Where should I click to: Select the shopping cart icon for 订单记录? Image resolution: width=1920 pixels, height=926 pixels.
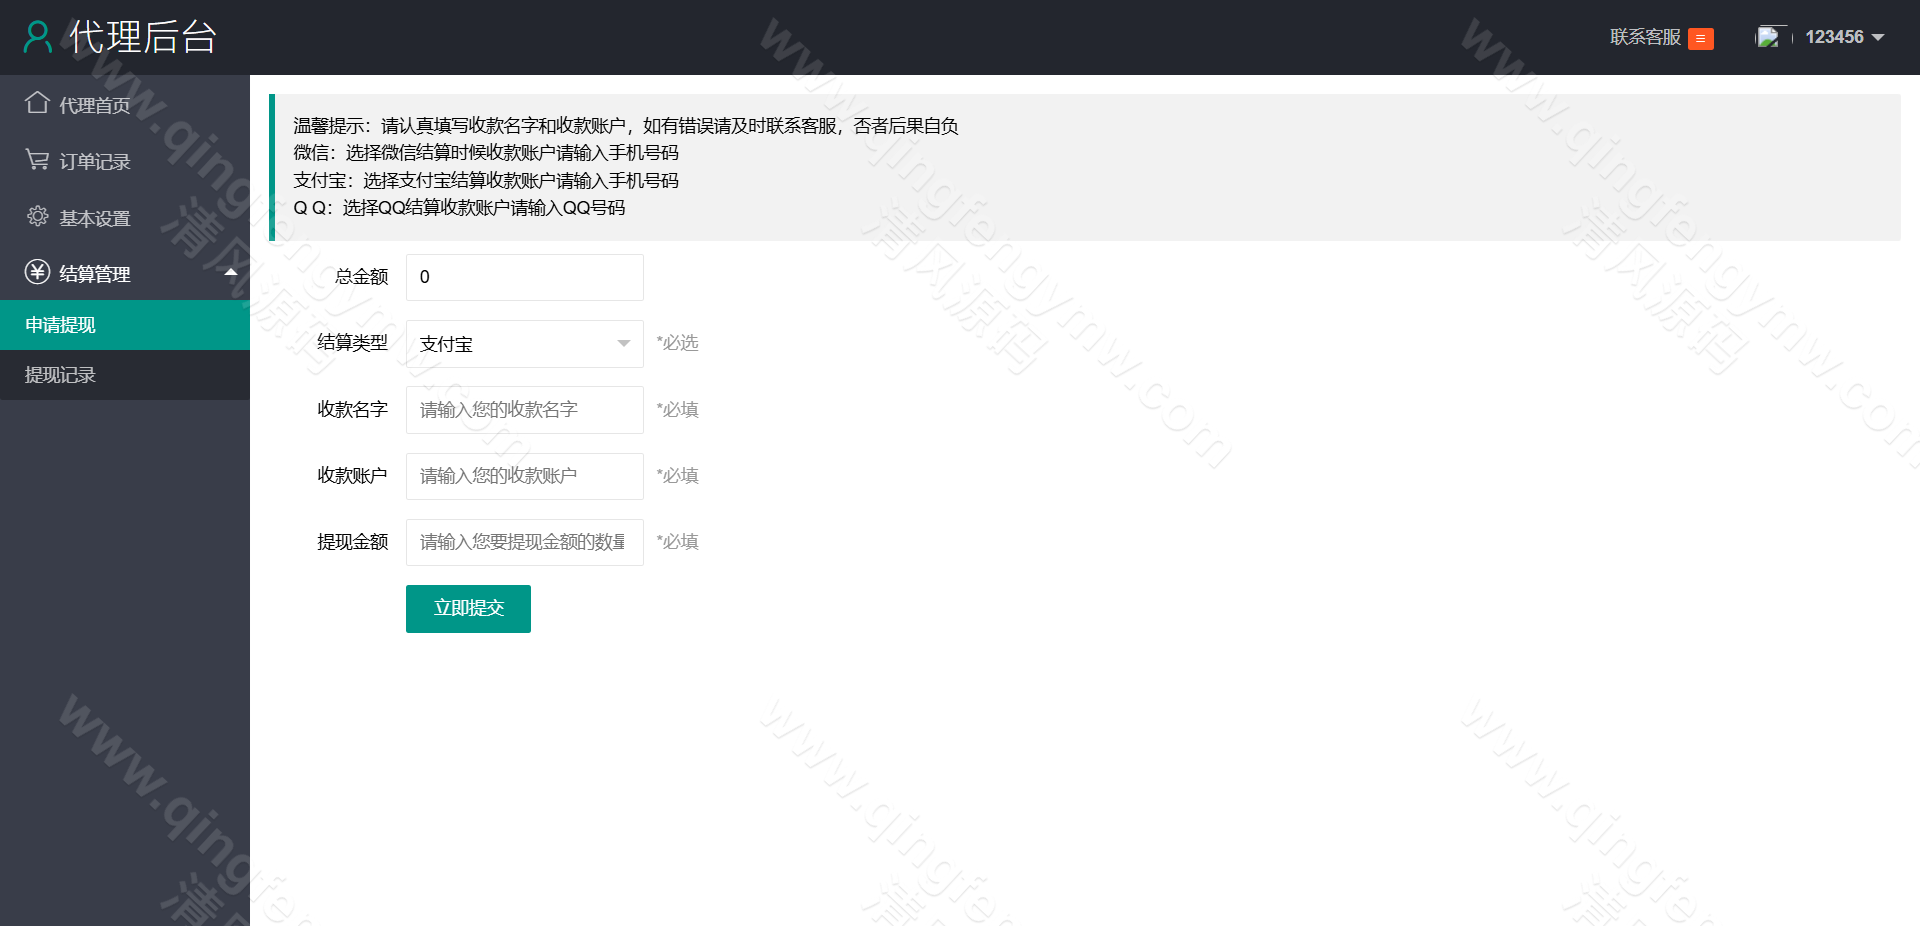[x=37, y=160]
